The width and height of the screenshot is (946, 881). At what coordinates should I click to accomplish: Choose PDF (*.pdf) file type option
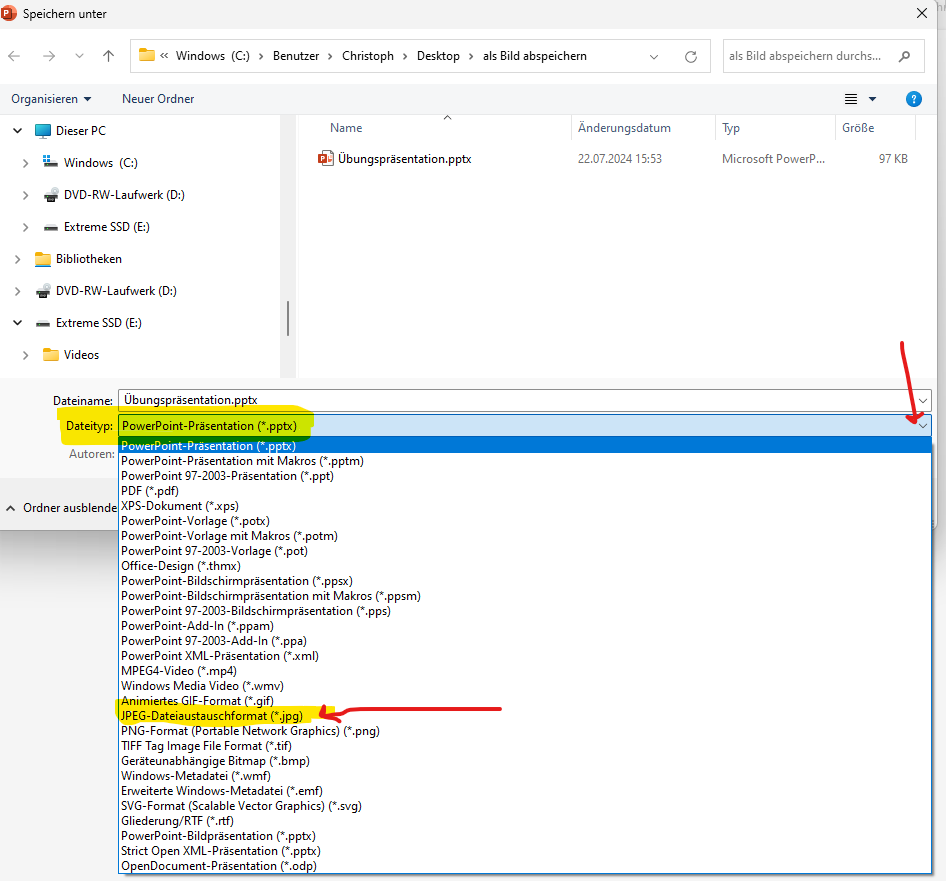click(150, 491)
